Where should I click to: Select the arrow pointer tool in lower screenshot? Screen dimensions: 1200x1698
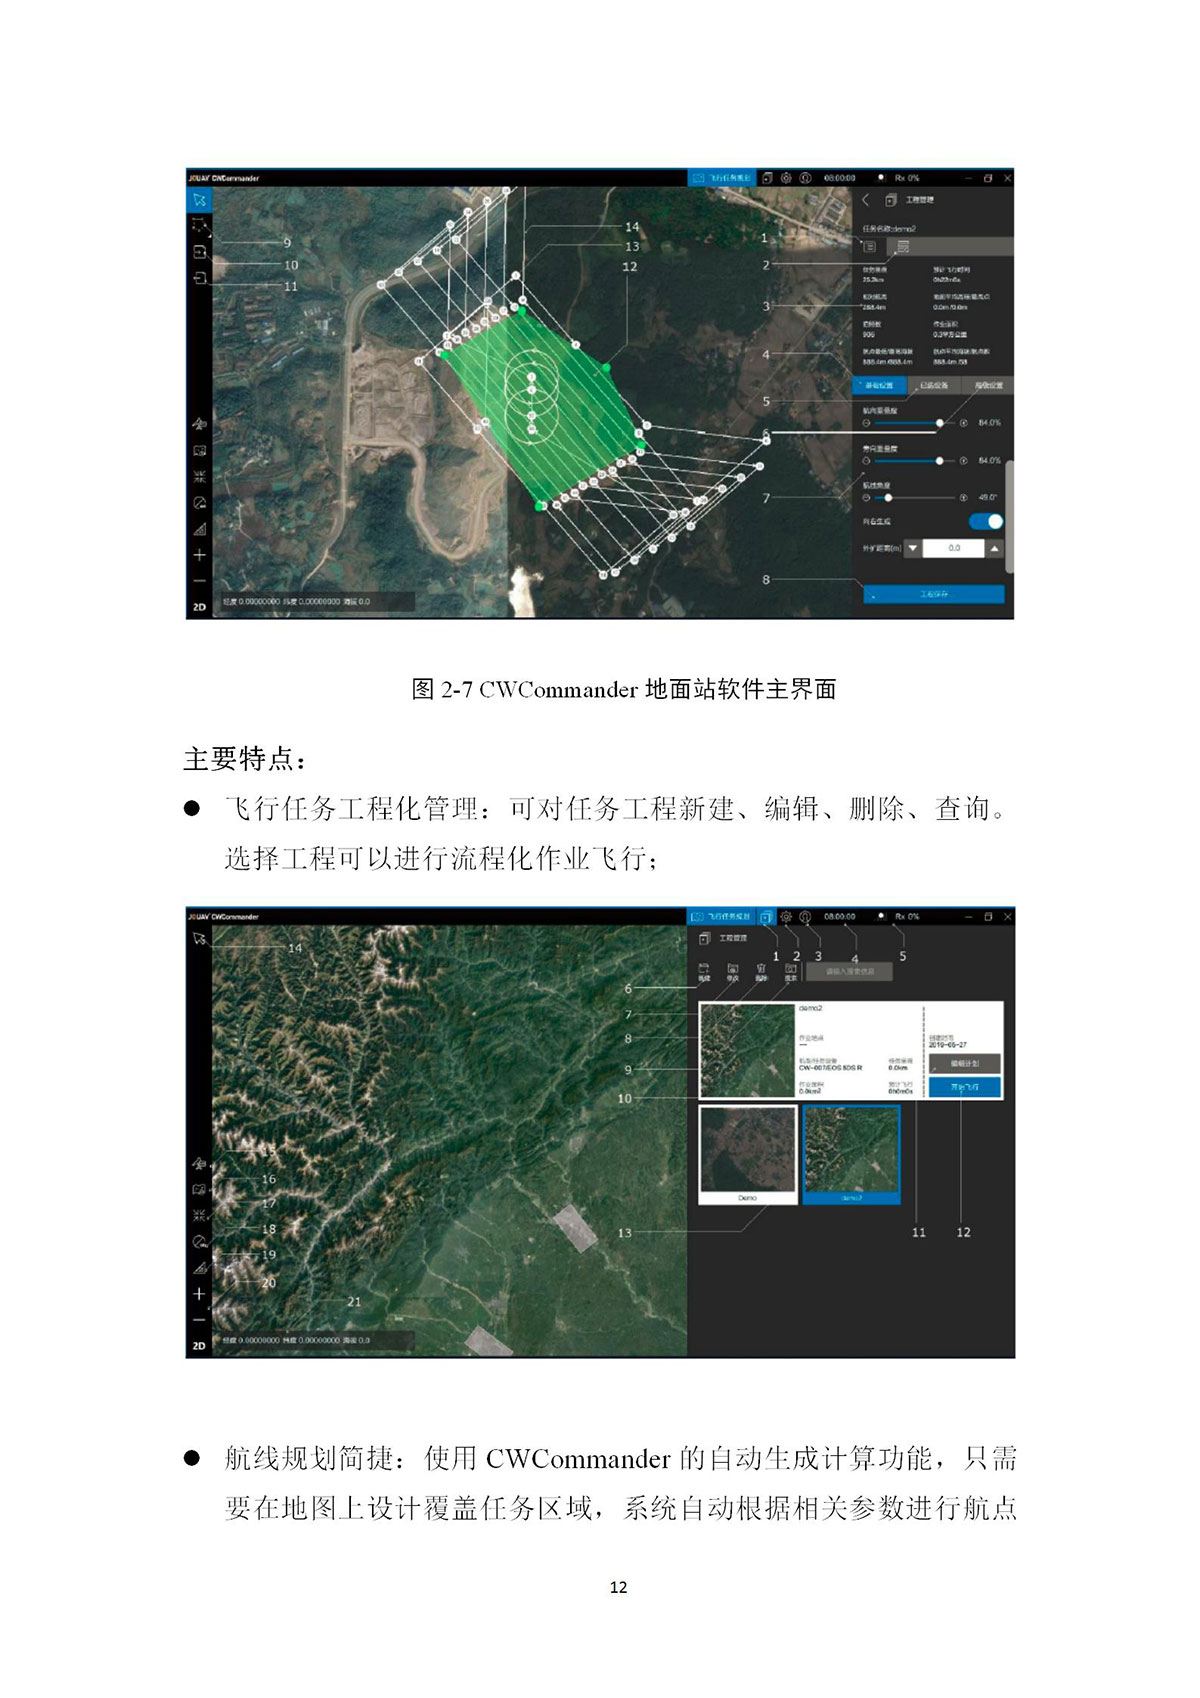(199, 938)
